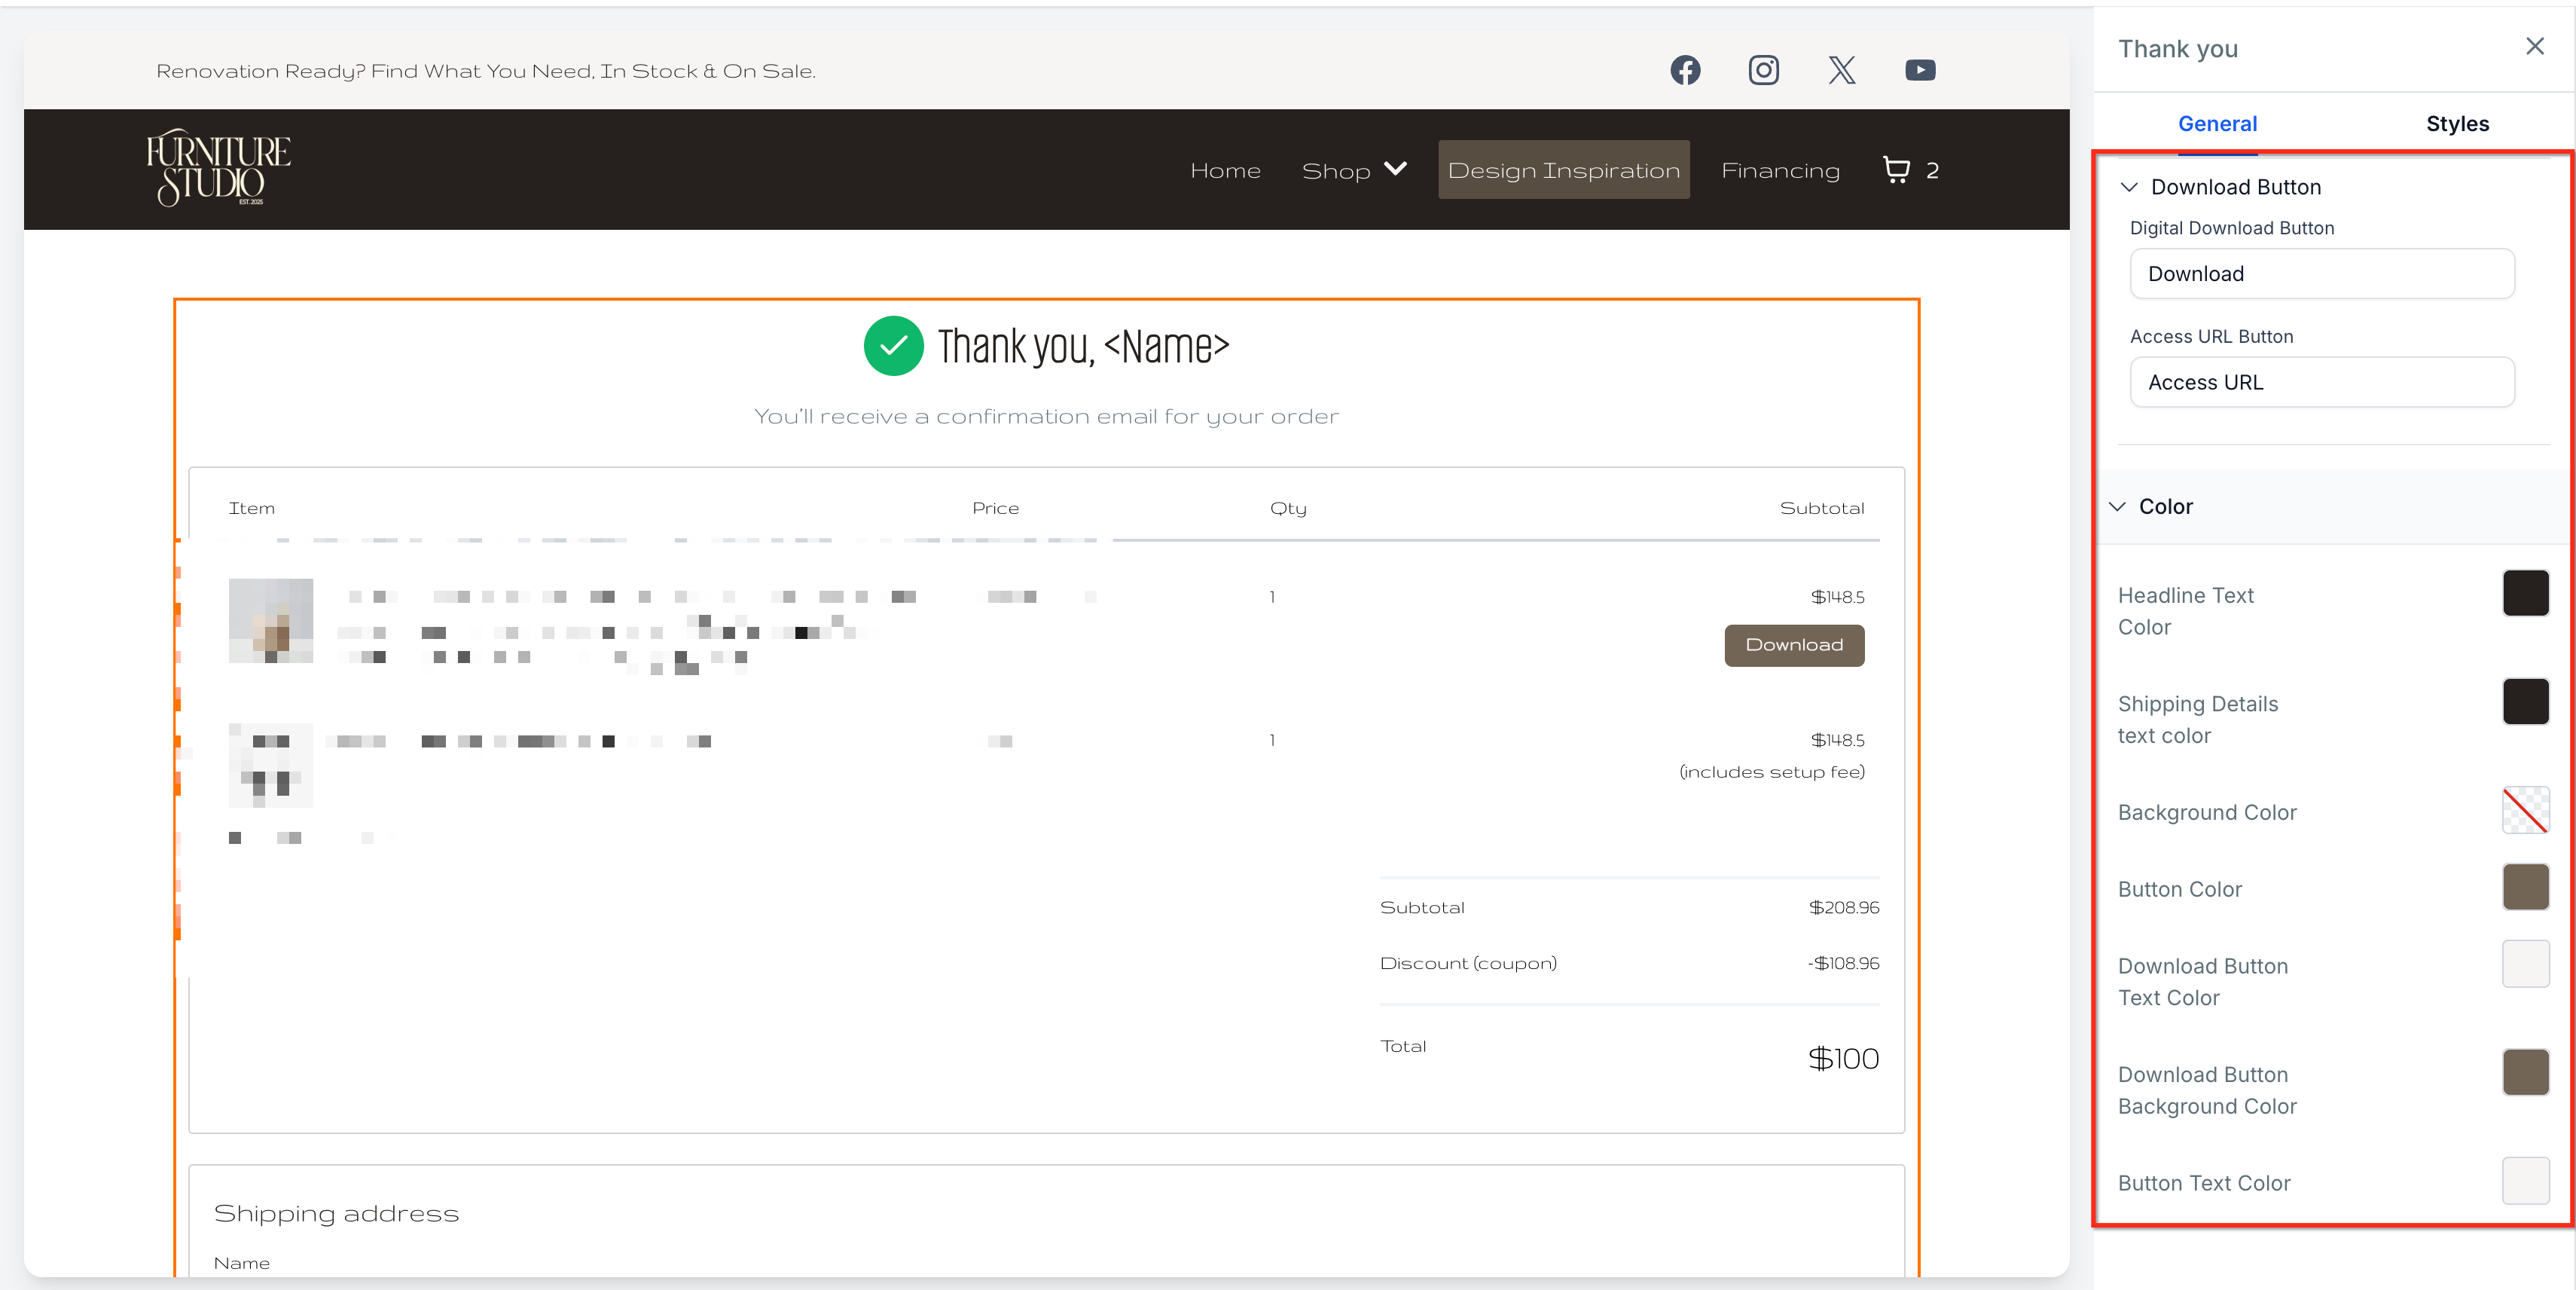
Task: Click the confirmation email subtext
Action: (x=1046, y=417)
